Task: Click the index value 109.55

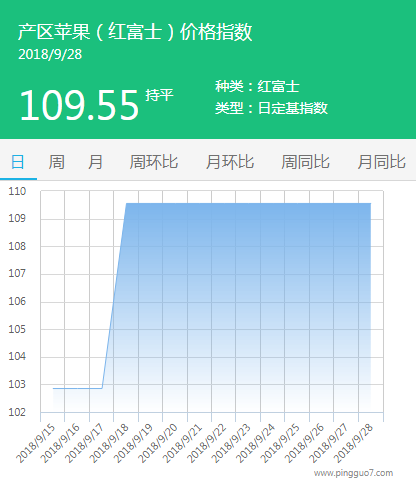Action: (79, 105)
